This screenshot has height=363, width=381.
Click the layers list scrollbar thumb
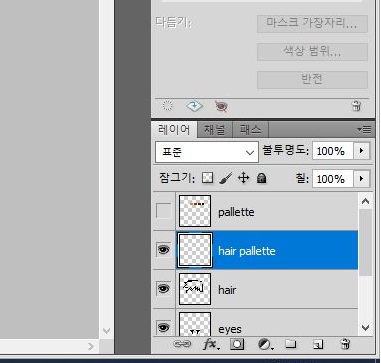(365, 242)
